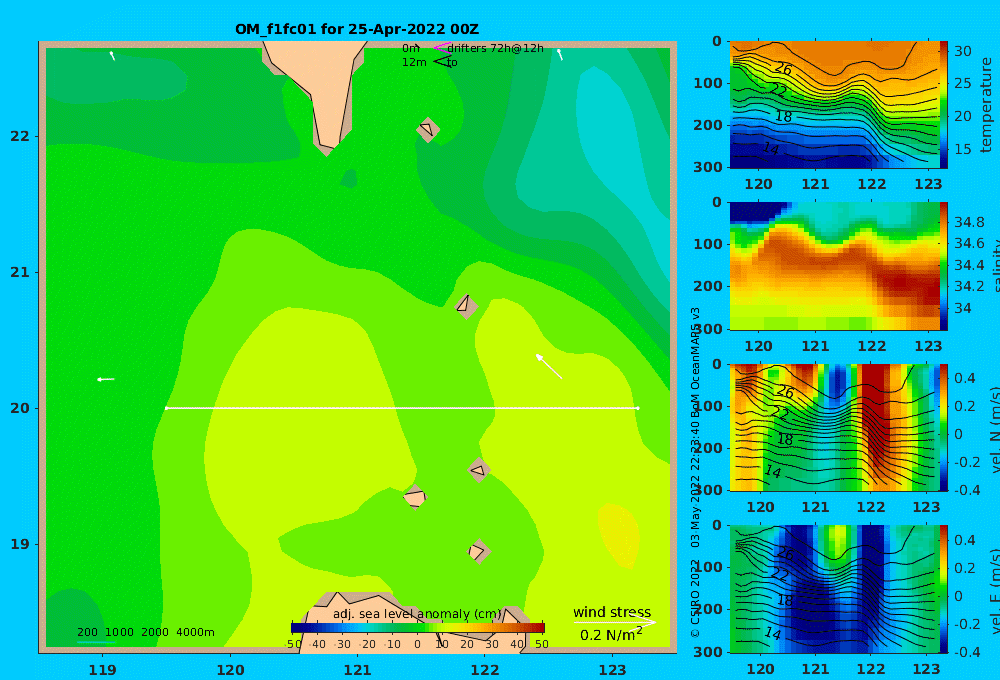Click main map longitude label 121

point(358,670)
